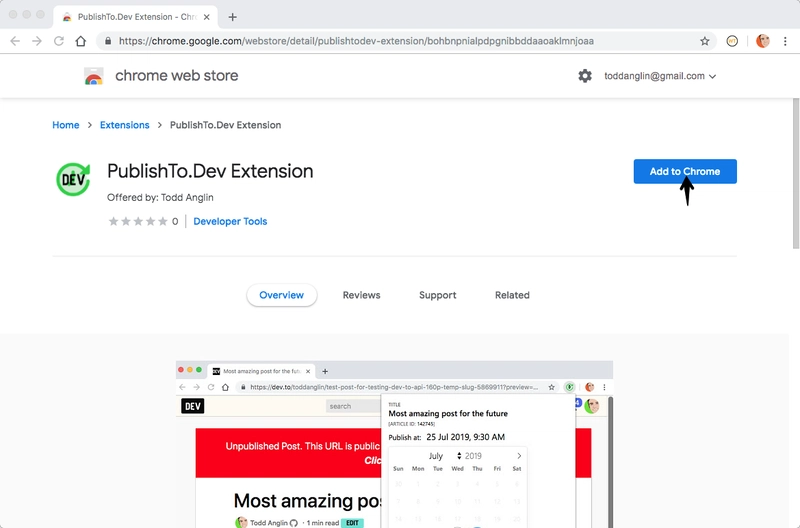Open the Chrome profile avatar
Viewport: 800px width, 528px height.
tap(763, 41)
